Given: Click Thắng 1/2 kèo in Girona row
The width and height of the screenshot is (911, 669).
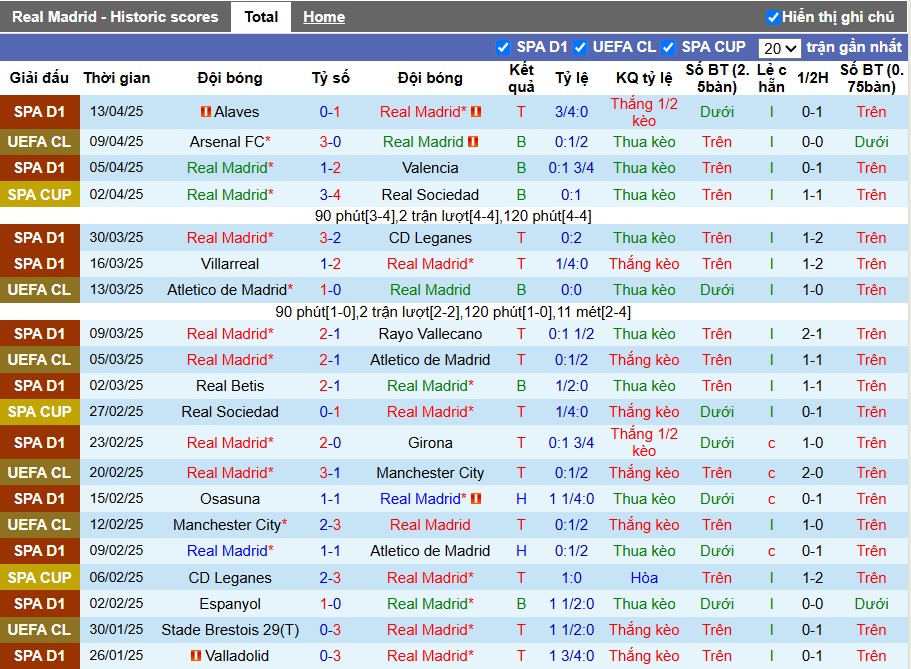Looking at the screenshot, I should 644,442.
